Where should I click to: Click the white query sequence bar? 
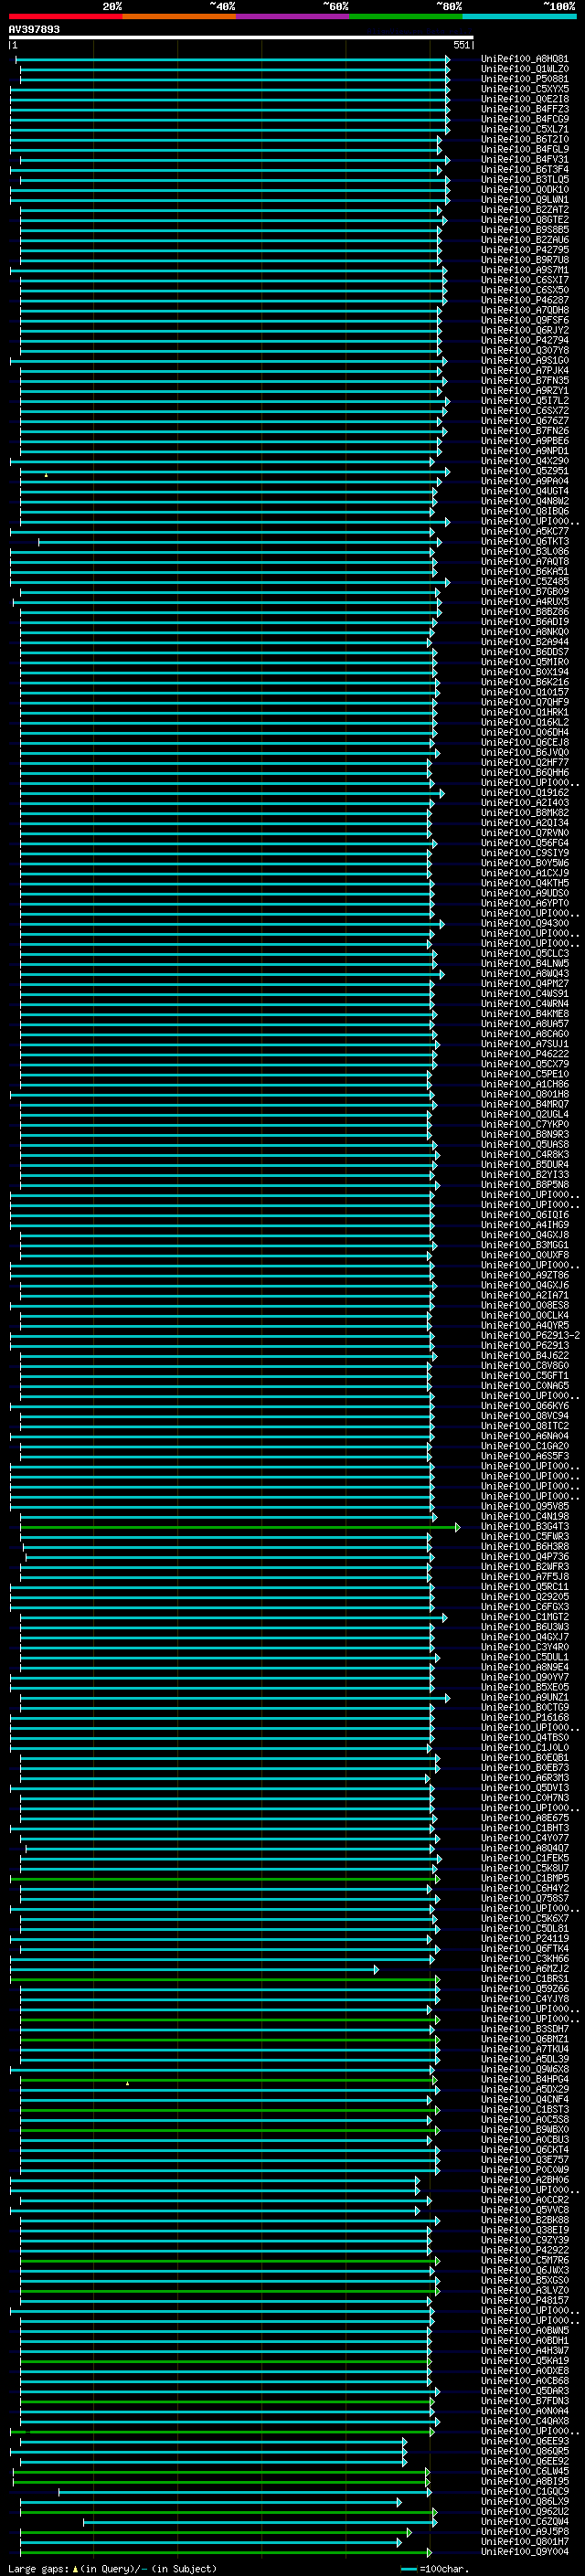click(x=241, y=37)
